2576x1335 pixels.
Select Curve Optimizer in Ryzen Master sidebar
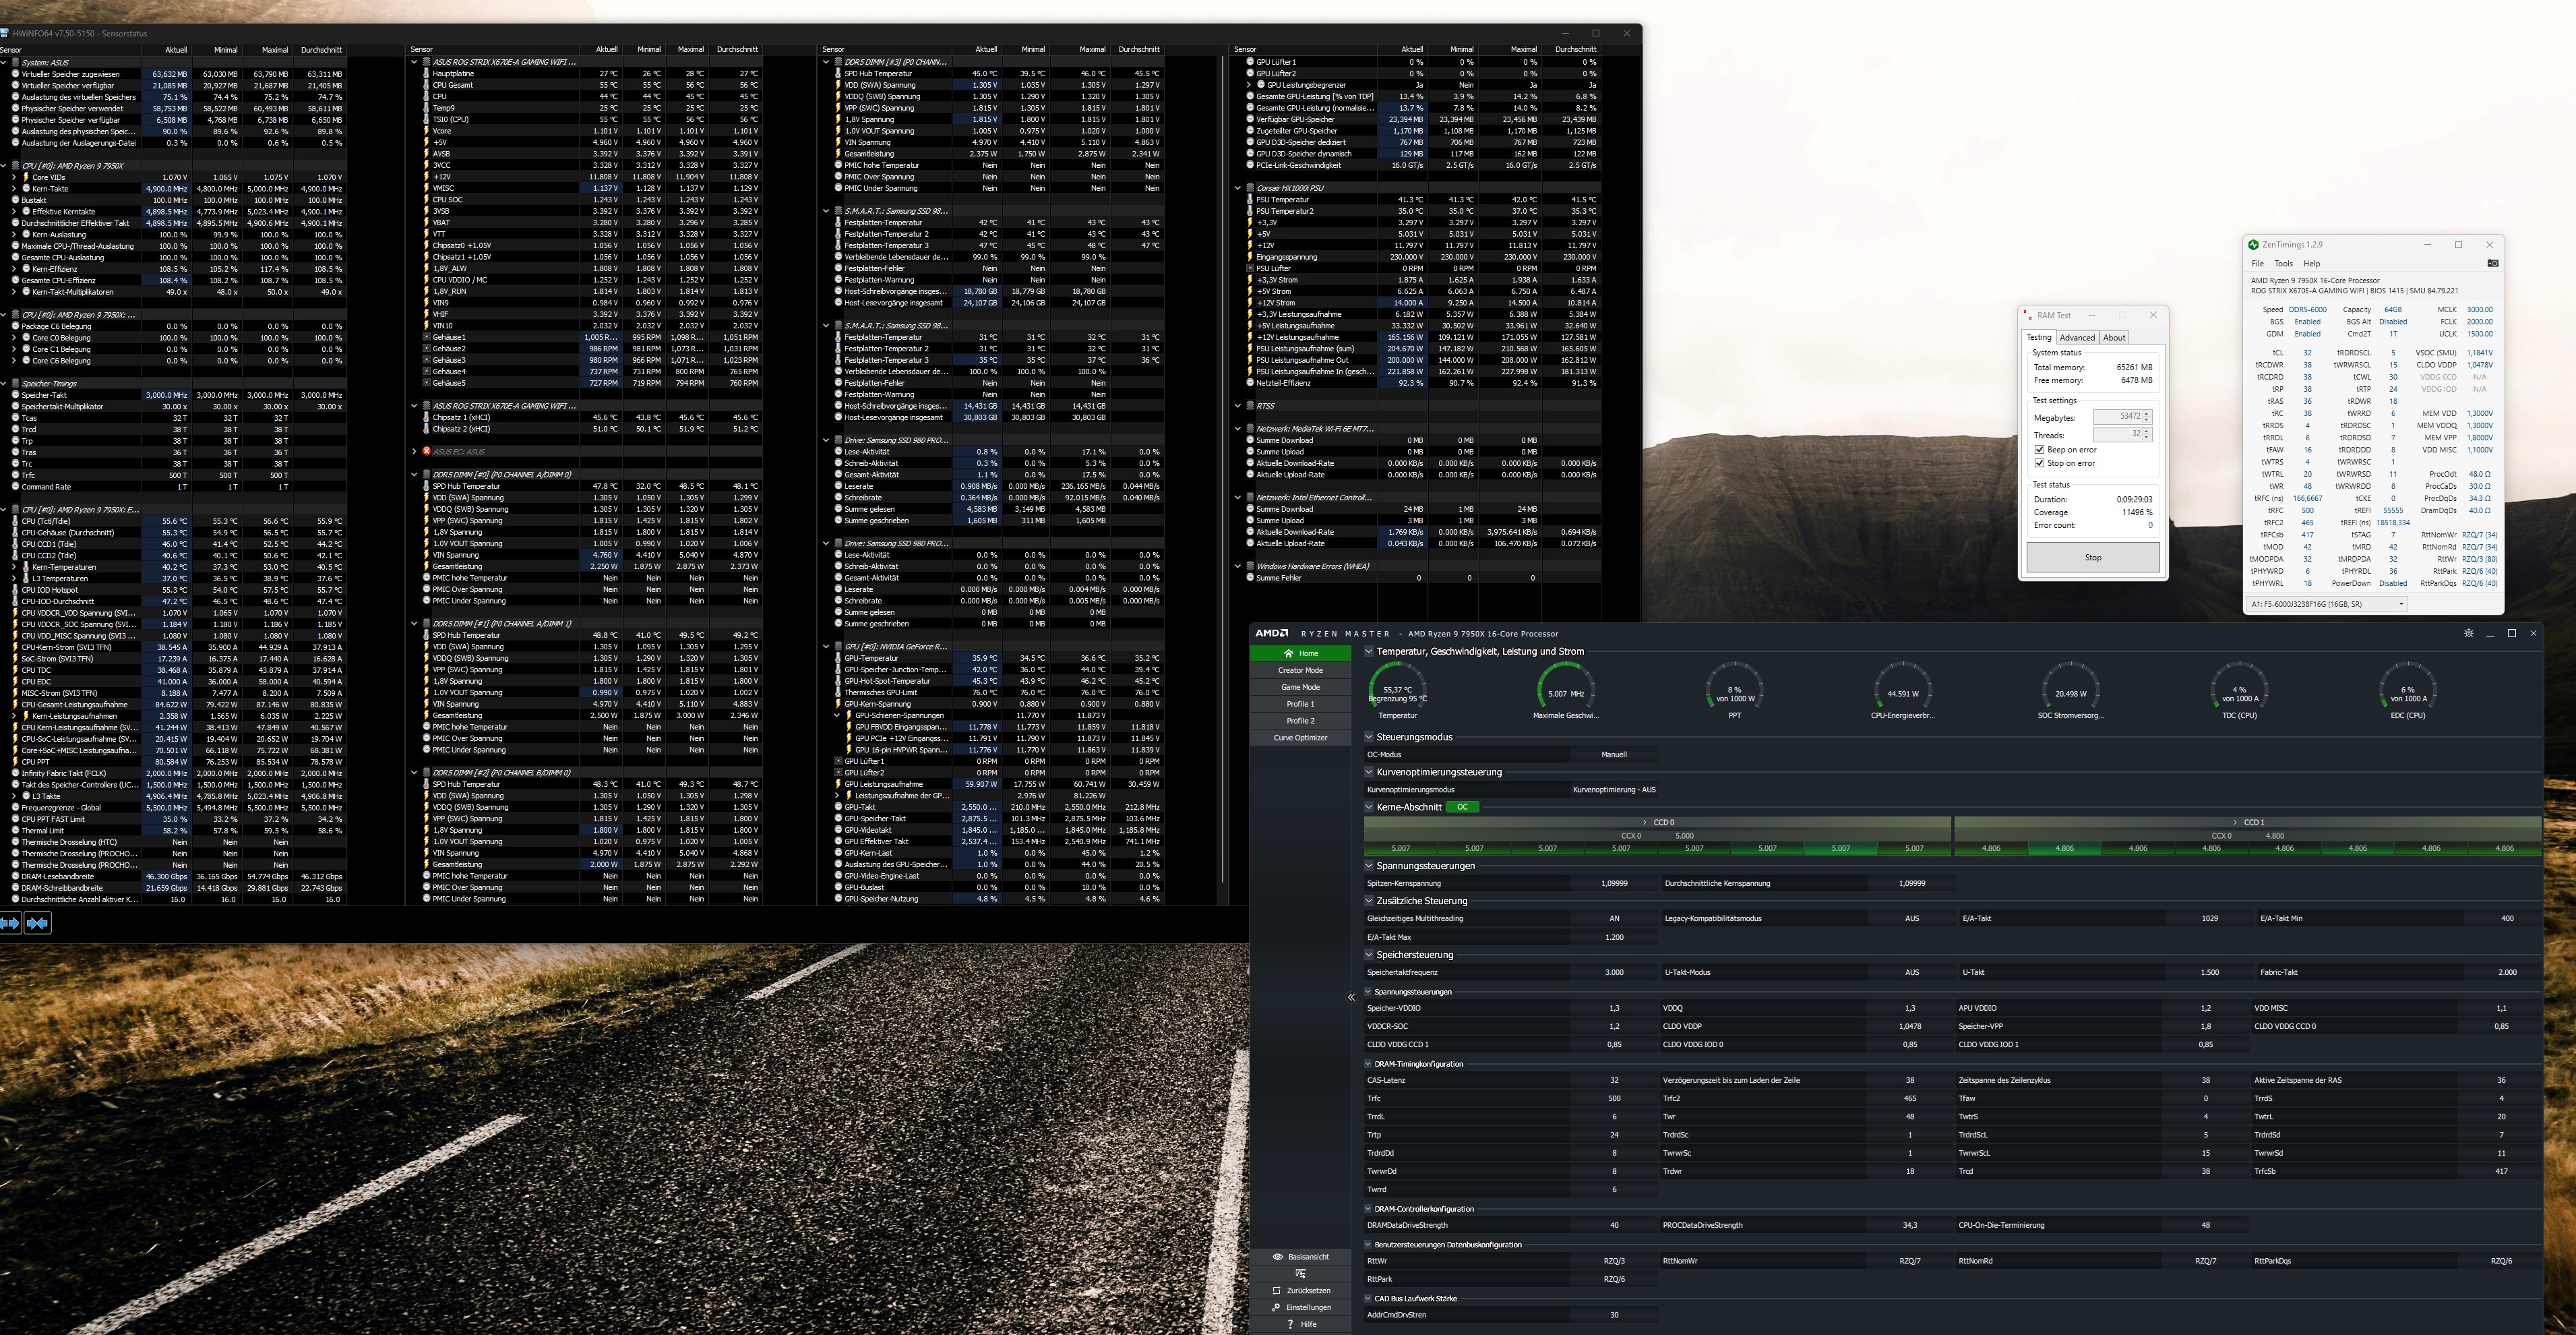click(1300, 738)
